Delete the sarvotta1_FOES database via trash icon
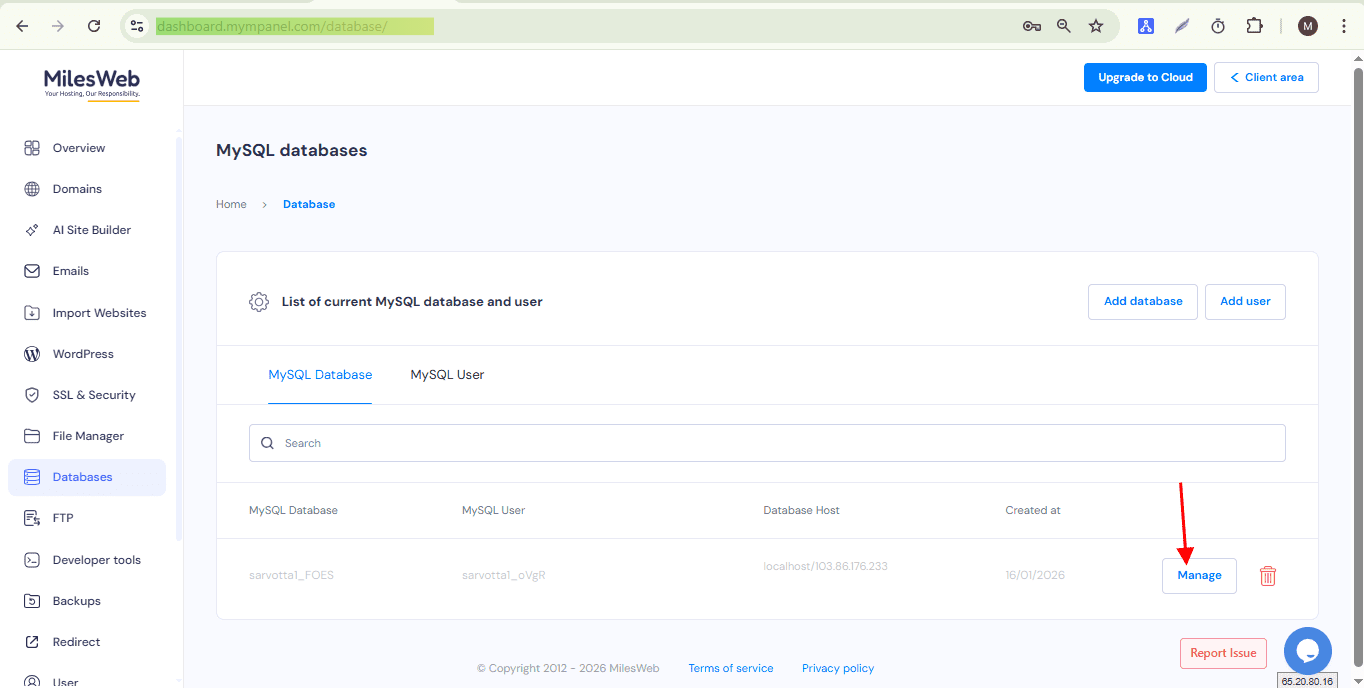Viewport: 1364px width, 688px height. pyautogui.click(x=1267, y=575)
